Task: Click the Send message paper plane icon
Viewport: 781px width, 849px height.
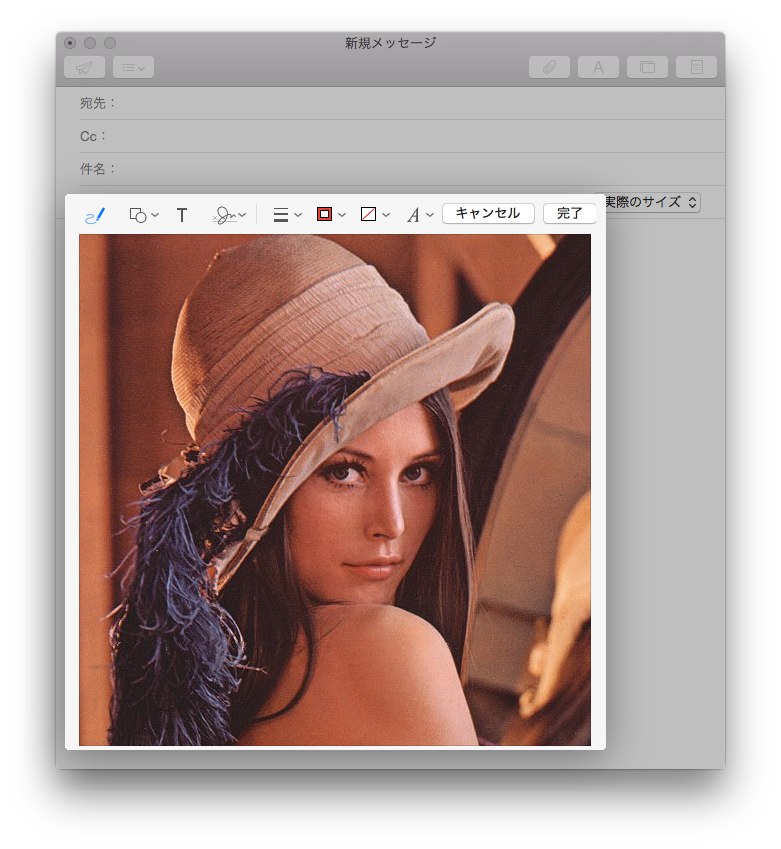Action: point(84,67)
